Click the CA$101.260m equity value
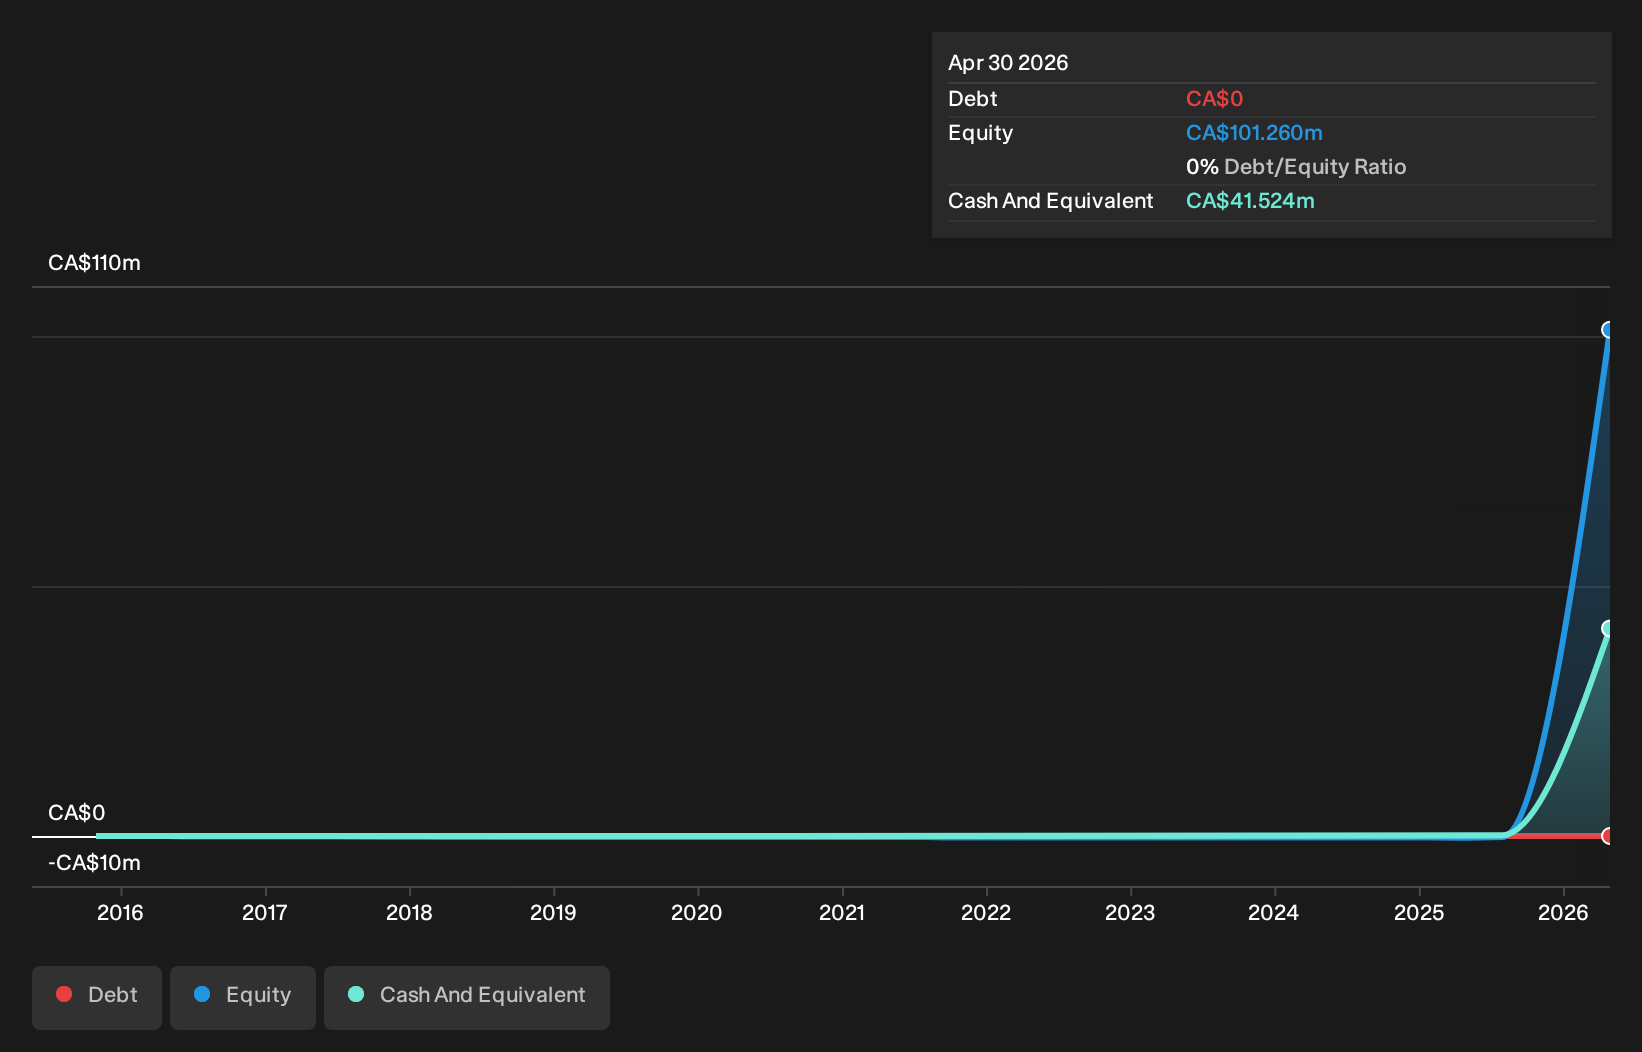This screenshot has height=1052, width=1642. click(1254, 133)
